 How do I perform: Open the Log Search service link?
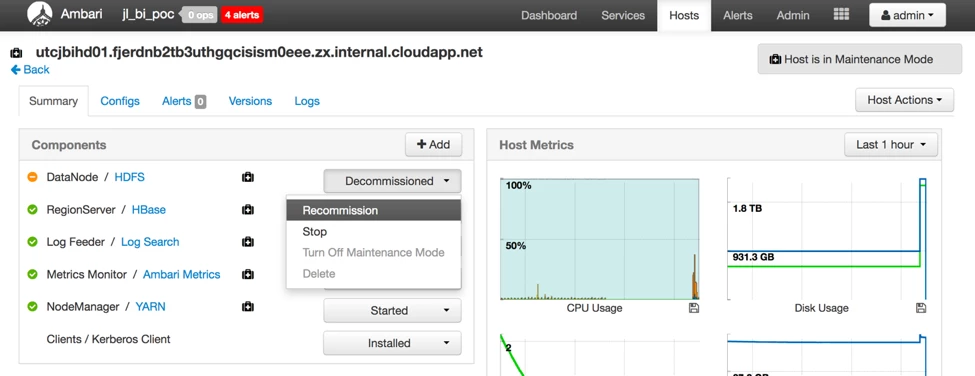(x=150, y=242)
